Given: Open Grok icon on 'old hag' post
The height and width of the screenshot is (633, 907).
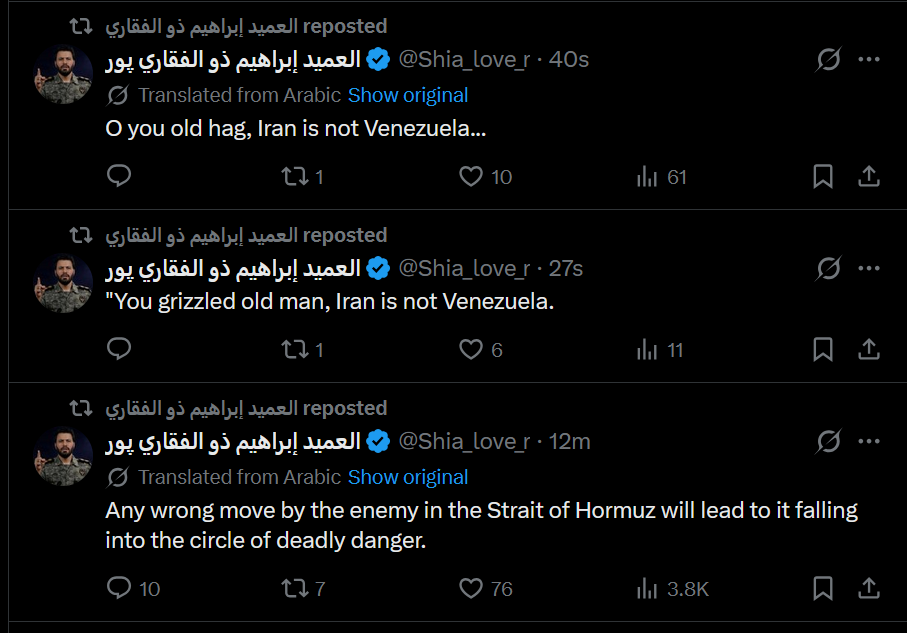Looking at the screenshot, I should point(828,60).
